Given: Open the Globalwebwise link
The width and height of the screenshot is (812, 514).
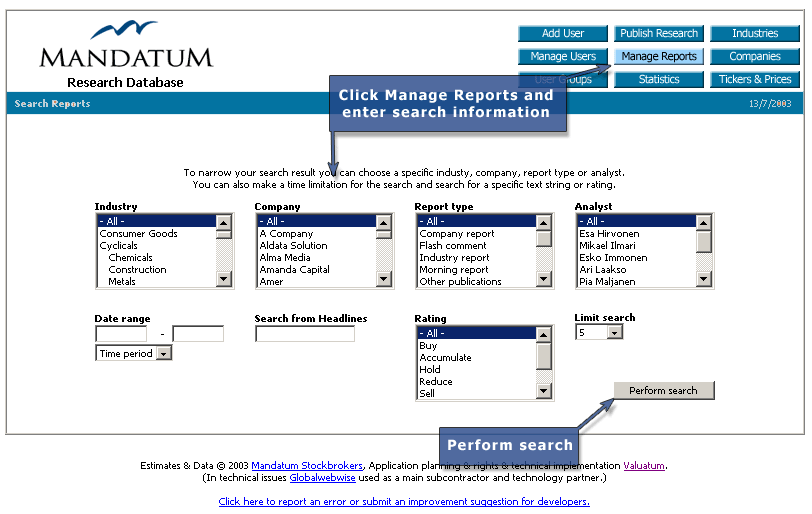Looking at the screenshot, I should (322, 477).
